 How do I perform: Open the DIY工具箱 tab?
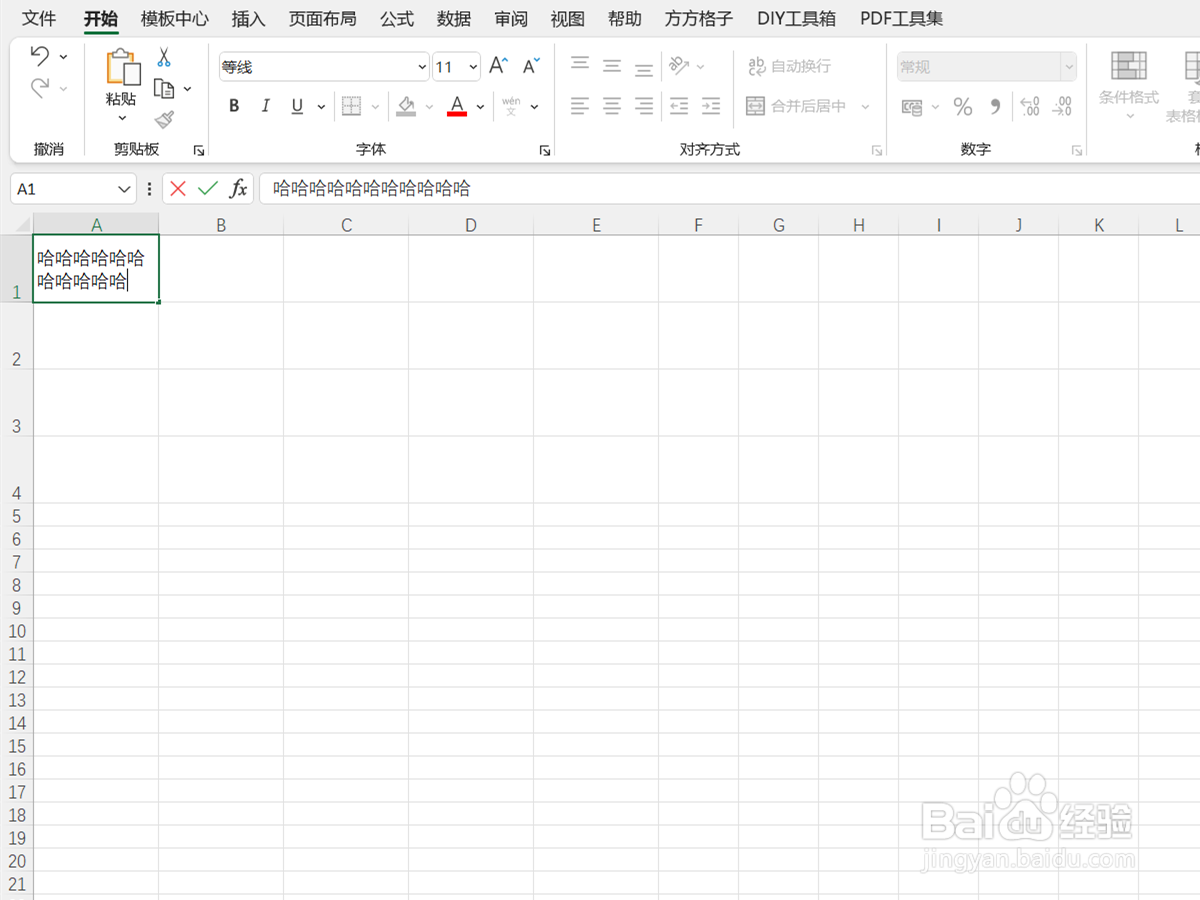796,18
